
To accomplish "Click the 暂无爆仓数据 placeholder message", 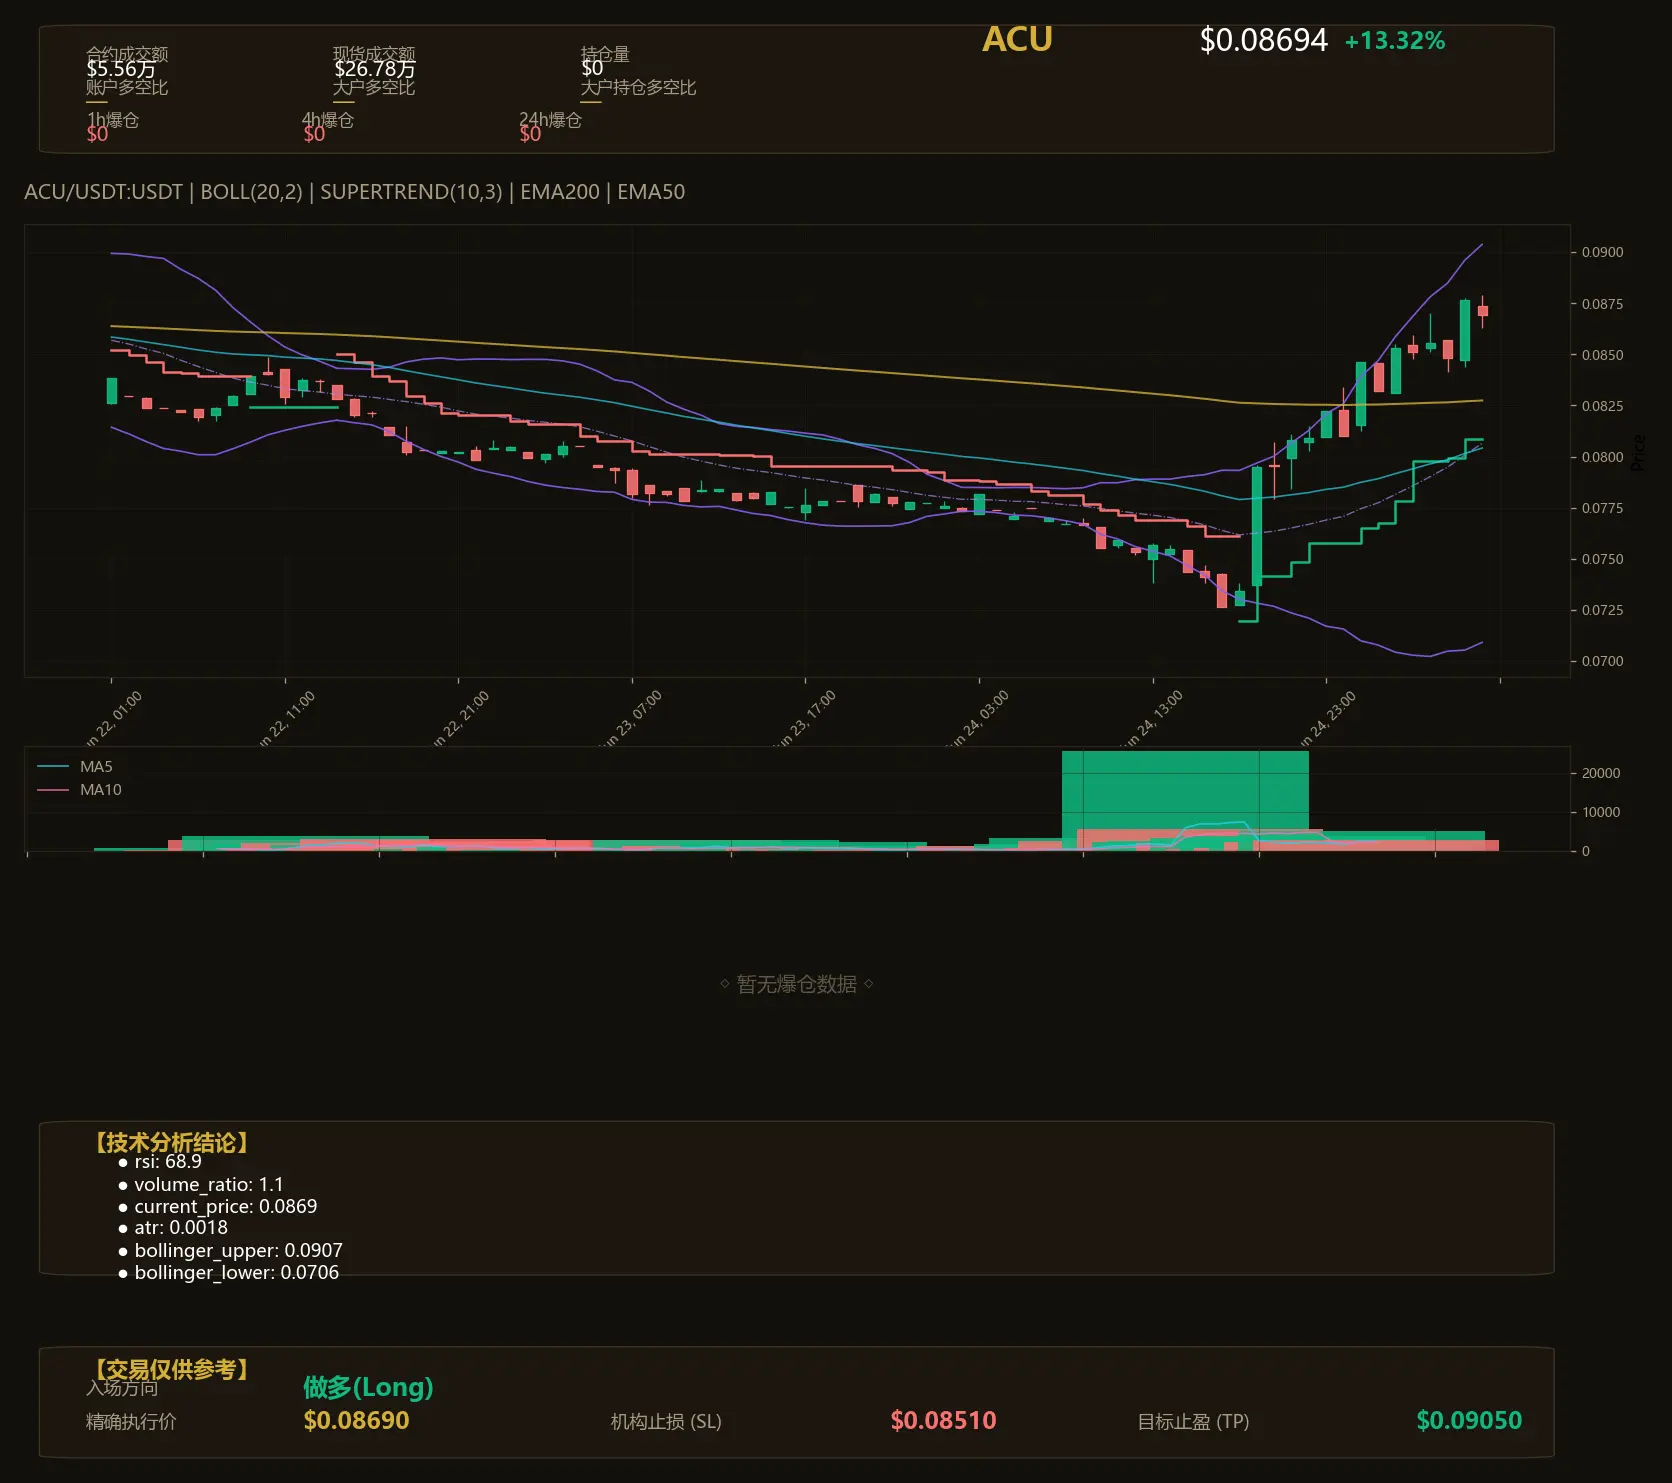I will pos(797,984).
